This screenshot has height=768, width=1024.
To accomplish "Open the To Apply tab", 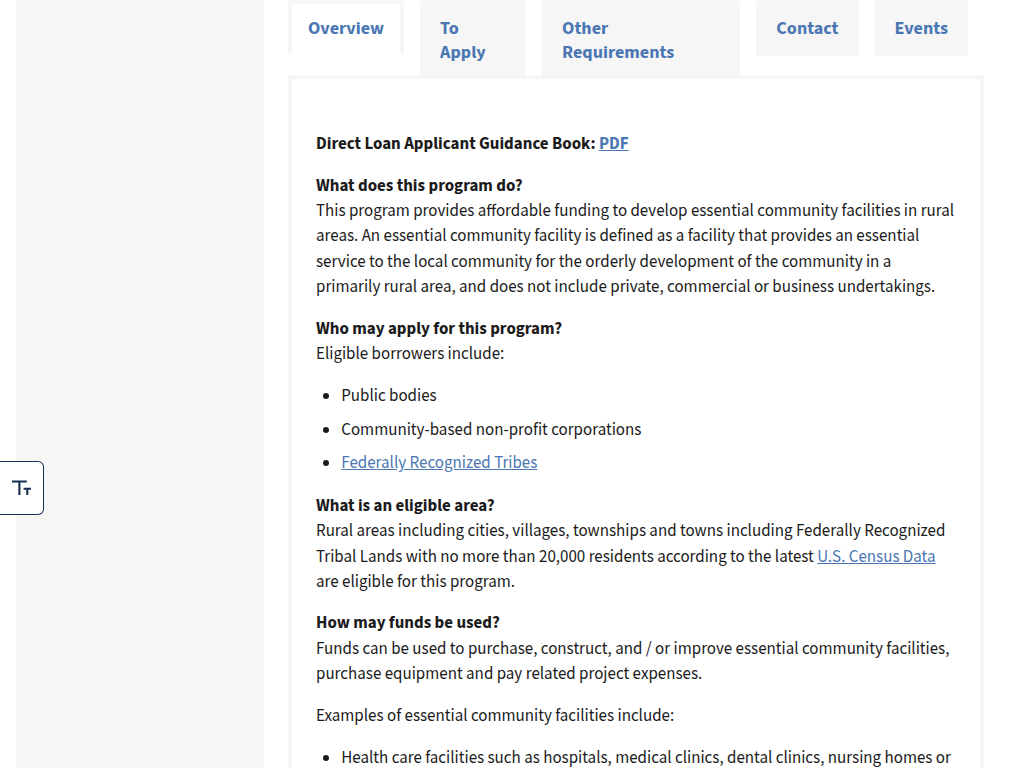I will pos(473,40).
